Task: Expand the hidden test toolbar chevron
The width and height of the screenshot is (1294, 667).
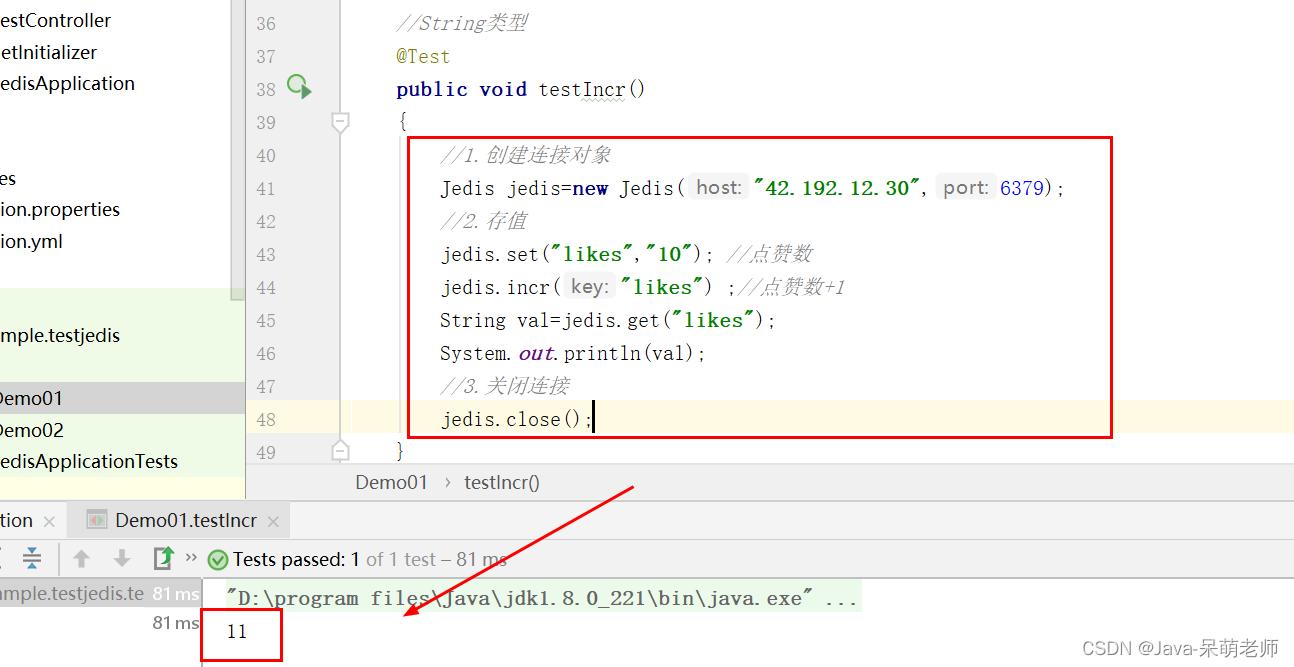Action: tap(191, 557)
